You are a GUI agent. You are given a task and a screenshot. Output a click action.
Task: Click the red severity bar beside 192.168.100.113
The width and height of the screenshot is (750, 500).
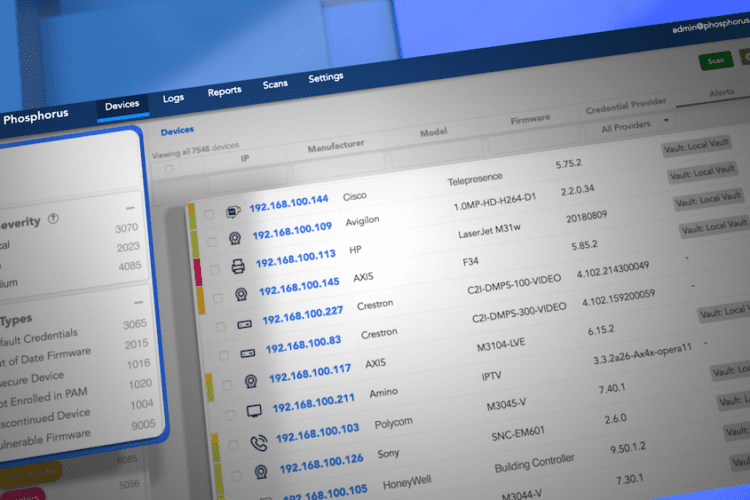197,271
